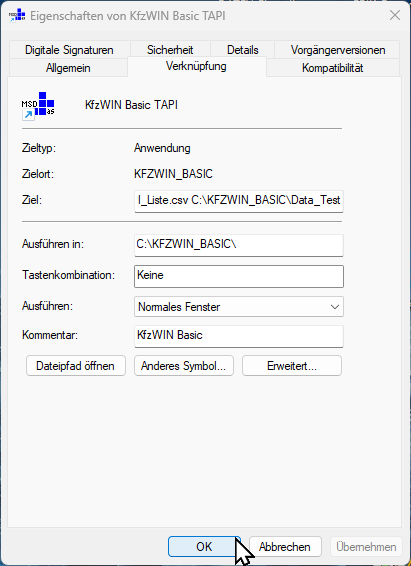Click the 'Kommentar:' label

(50, 335)
